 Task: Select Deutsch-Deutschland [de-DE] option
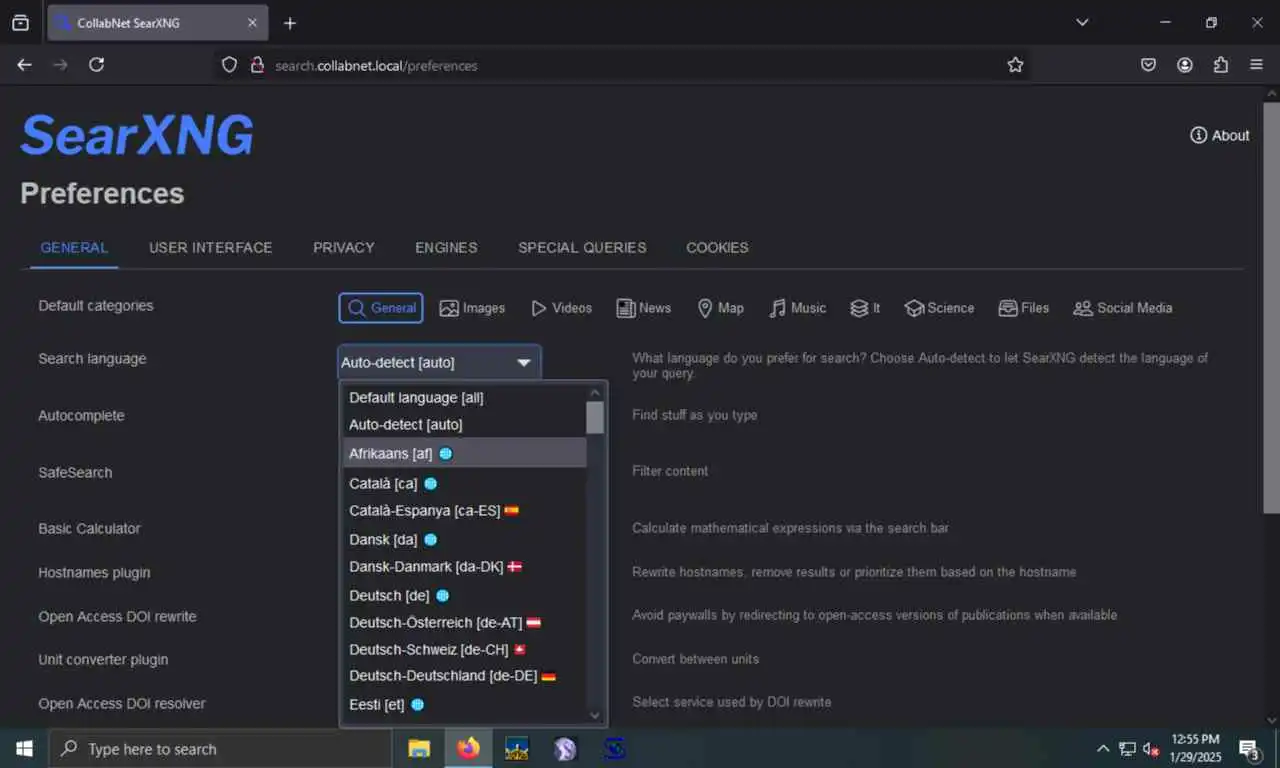pos(464,676)
